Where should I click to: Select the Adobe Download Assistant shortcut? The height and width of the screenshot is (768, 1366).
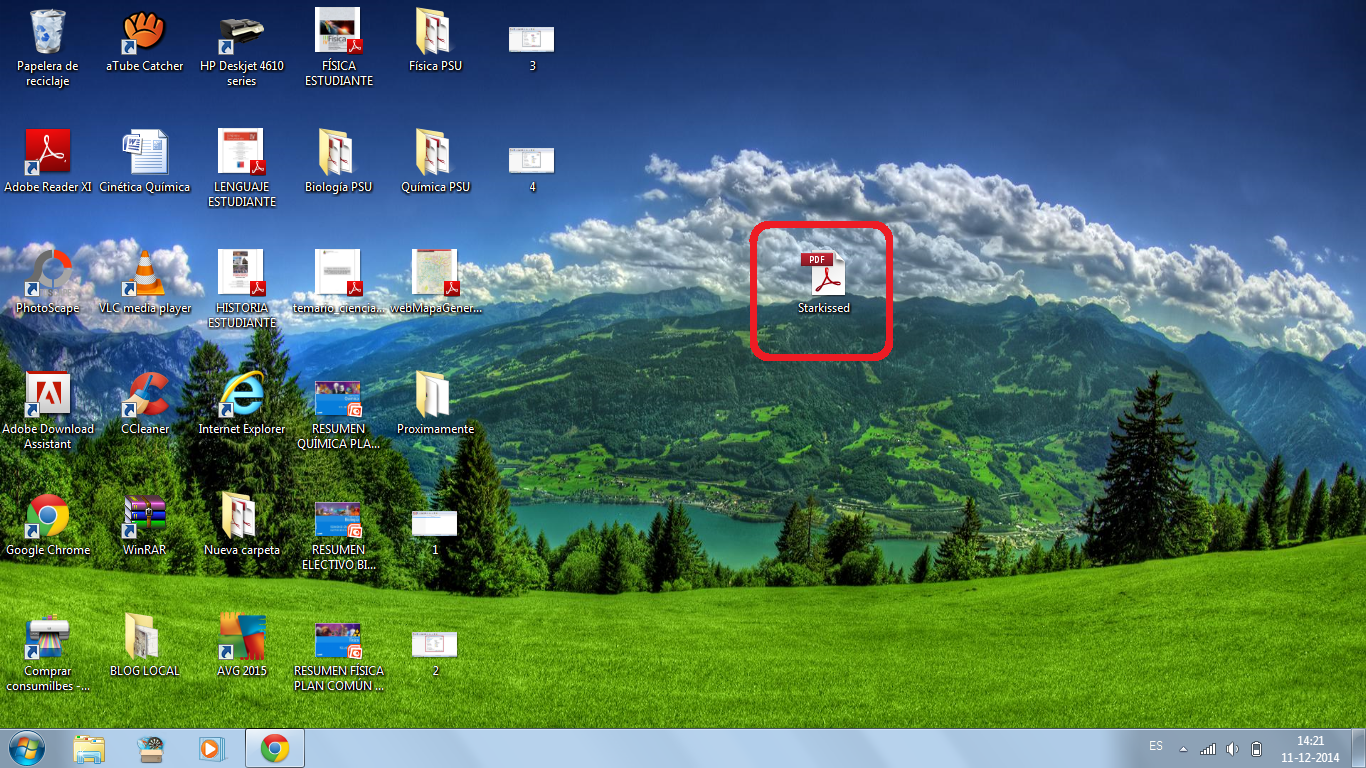47,410
